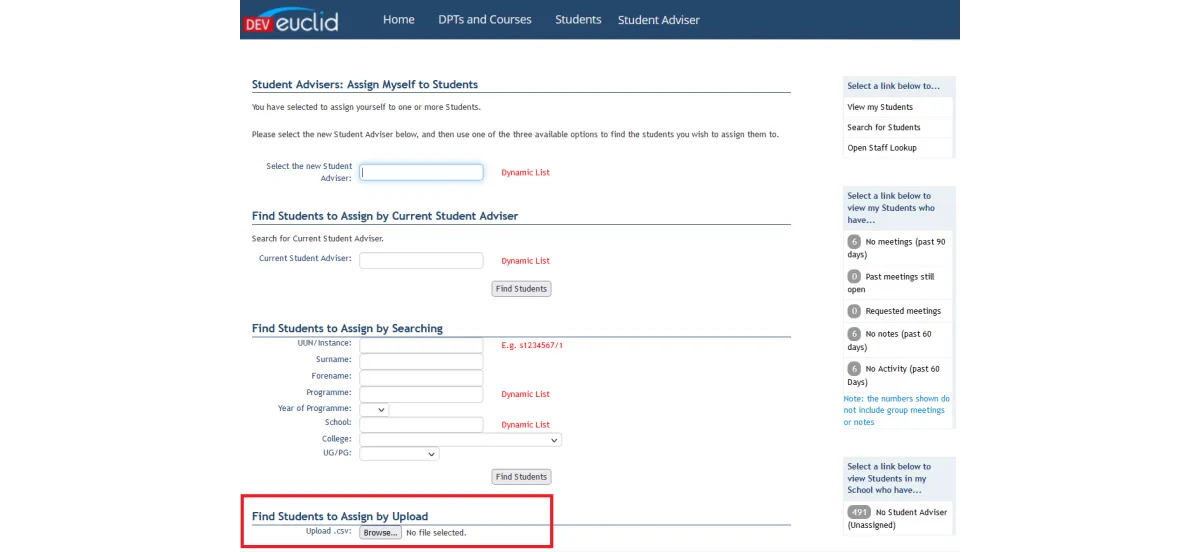Click Find Students under search section
This screenshot has height=552, width=1200.
click(x=521, y=477)
